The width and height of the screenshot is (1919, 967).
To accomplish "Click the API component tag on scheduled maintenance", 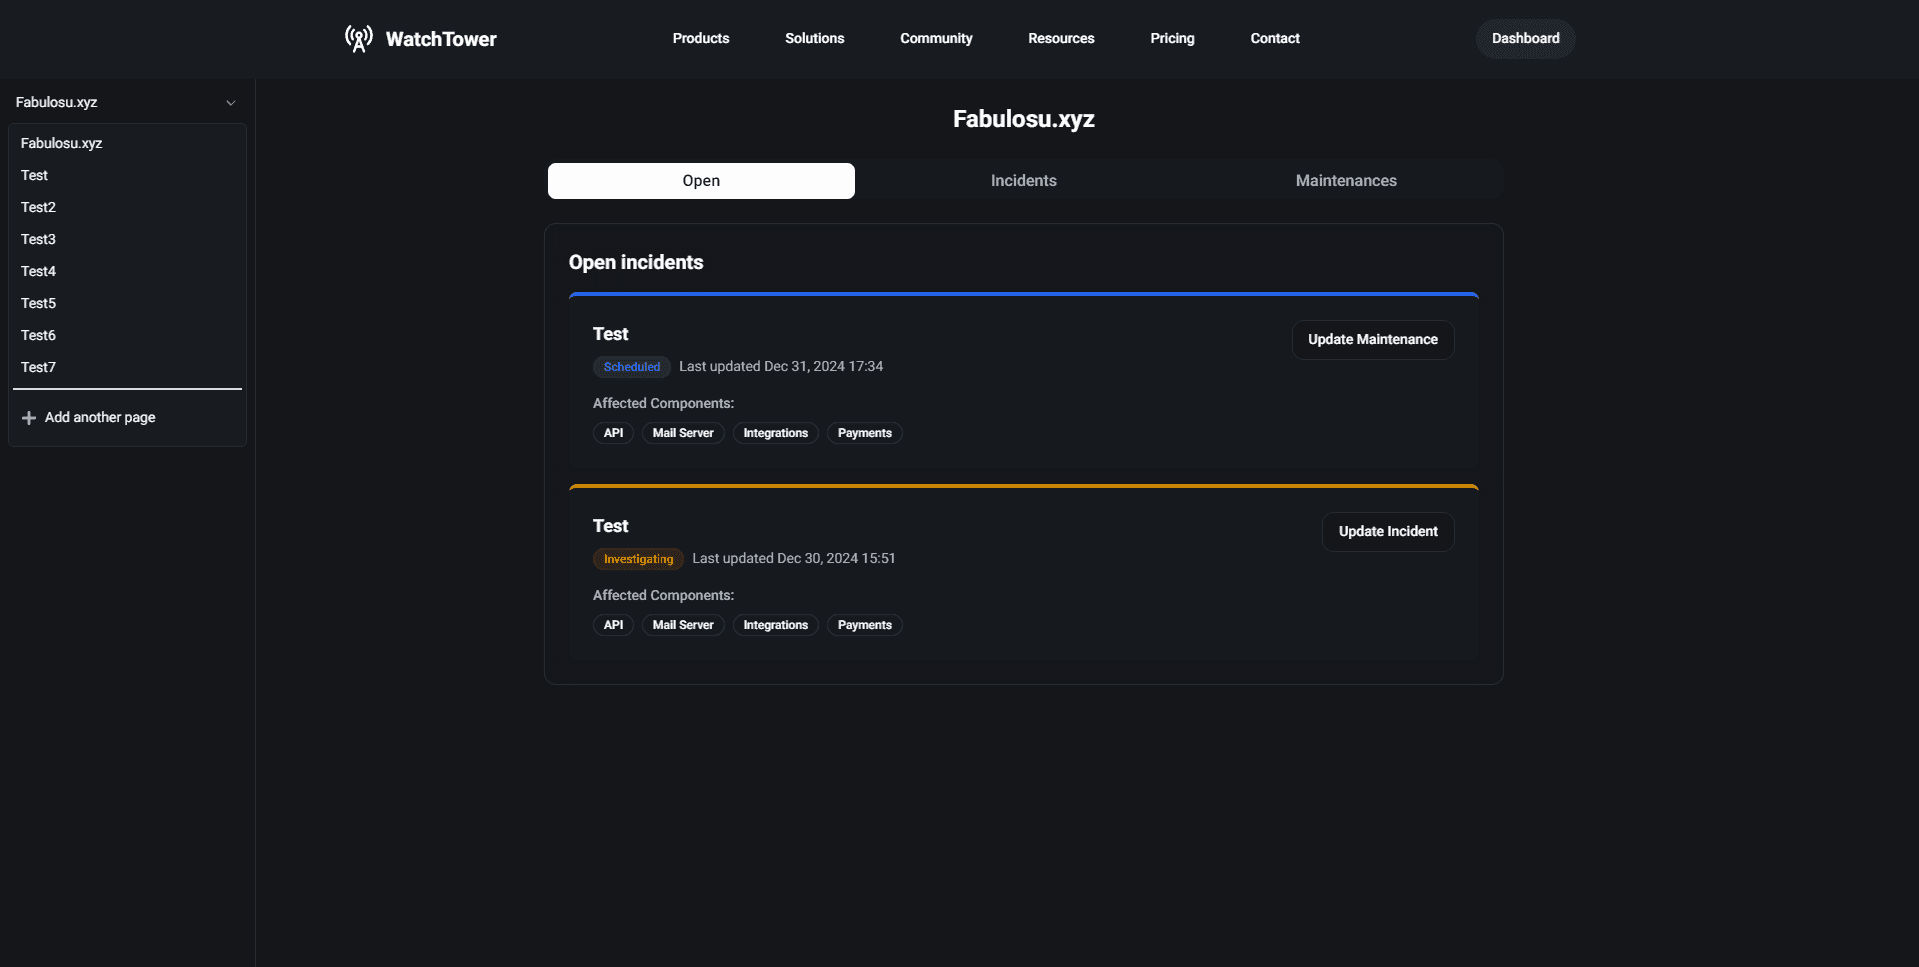I will (613, 432).
